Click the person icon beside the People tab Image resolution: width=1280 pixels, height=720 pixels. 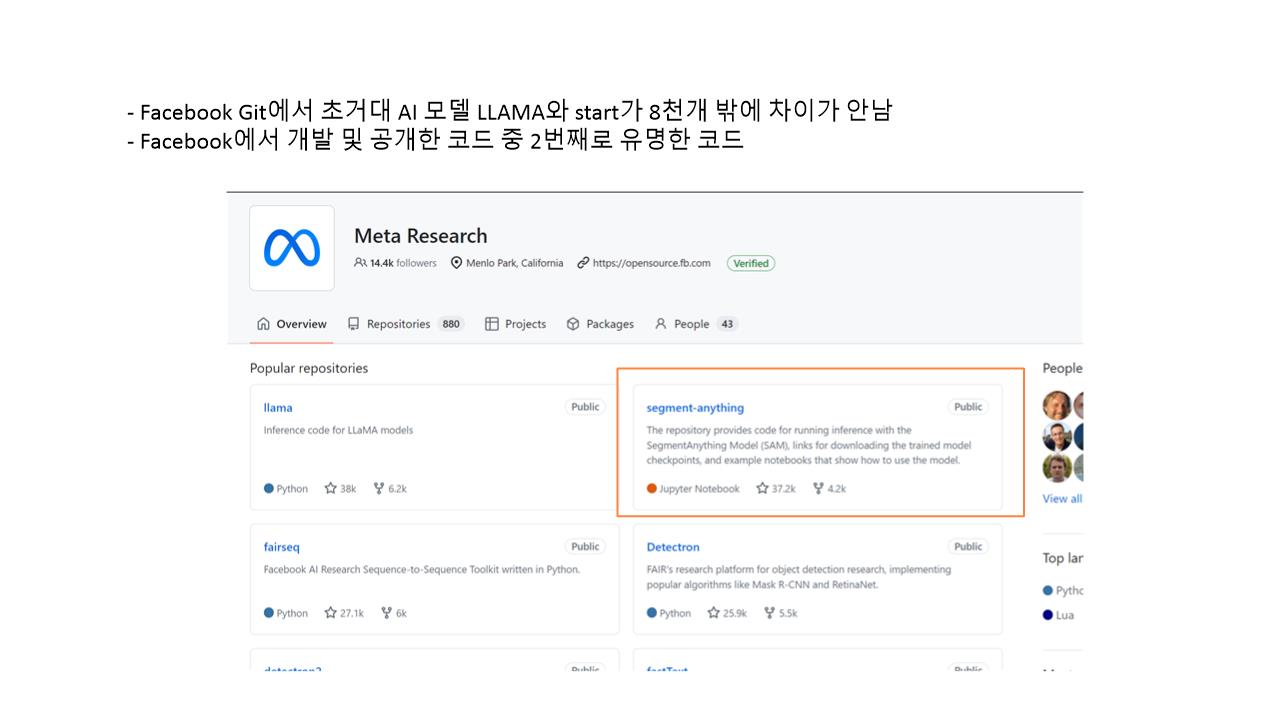pyautogui.click(x=660, y=324)
